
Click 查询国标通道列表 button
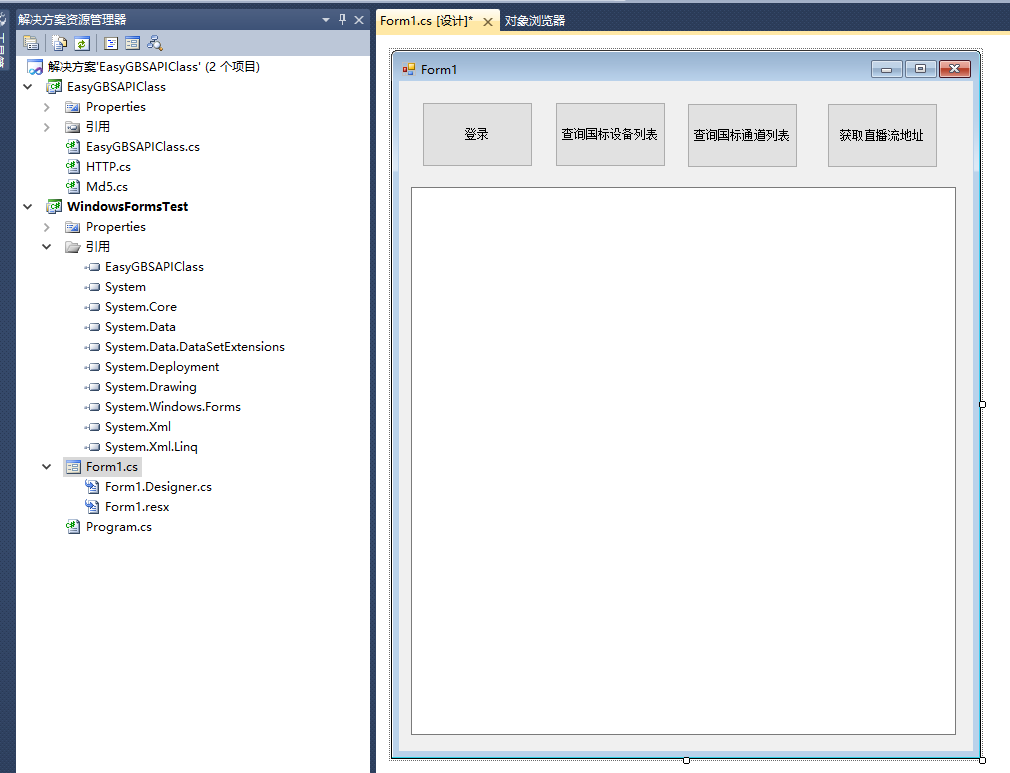(x=742, y=135)
